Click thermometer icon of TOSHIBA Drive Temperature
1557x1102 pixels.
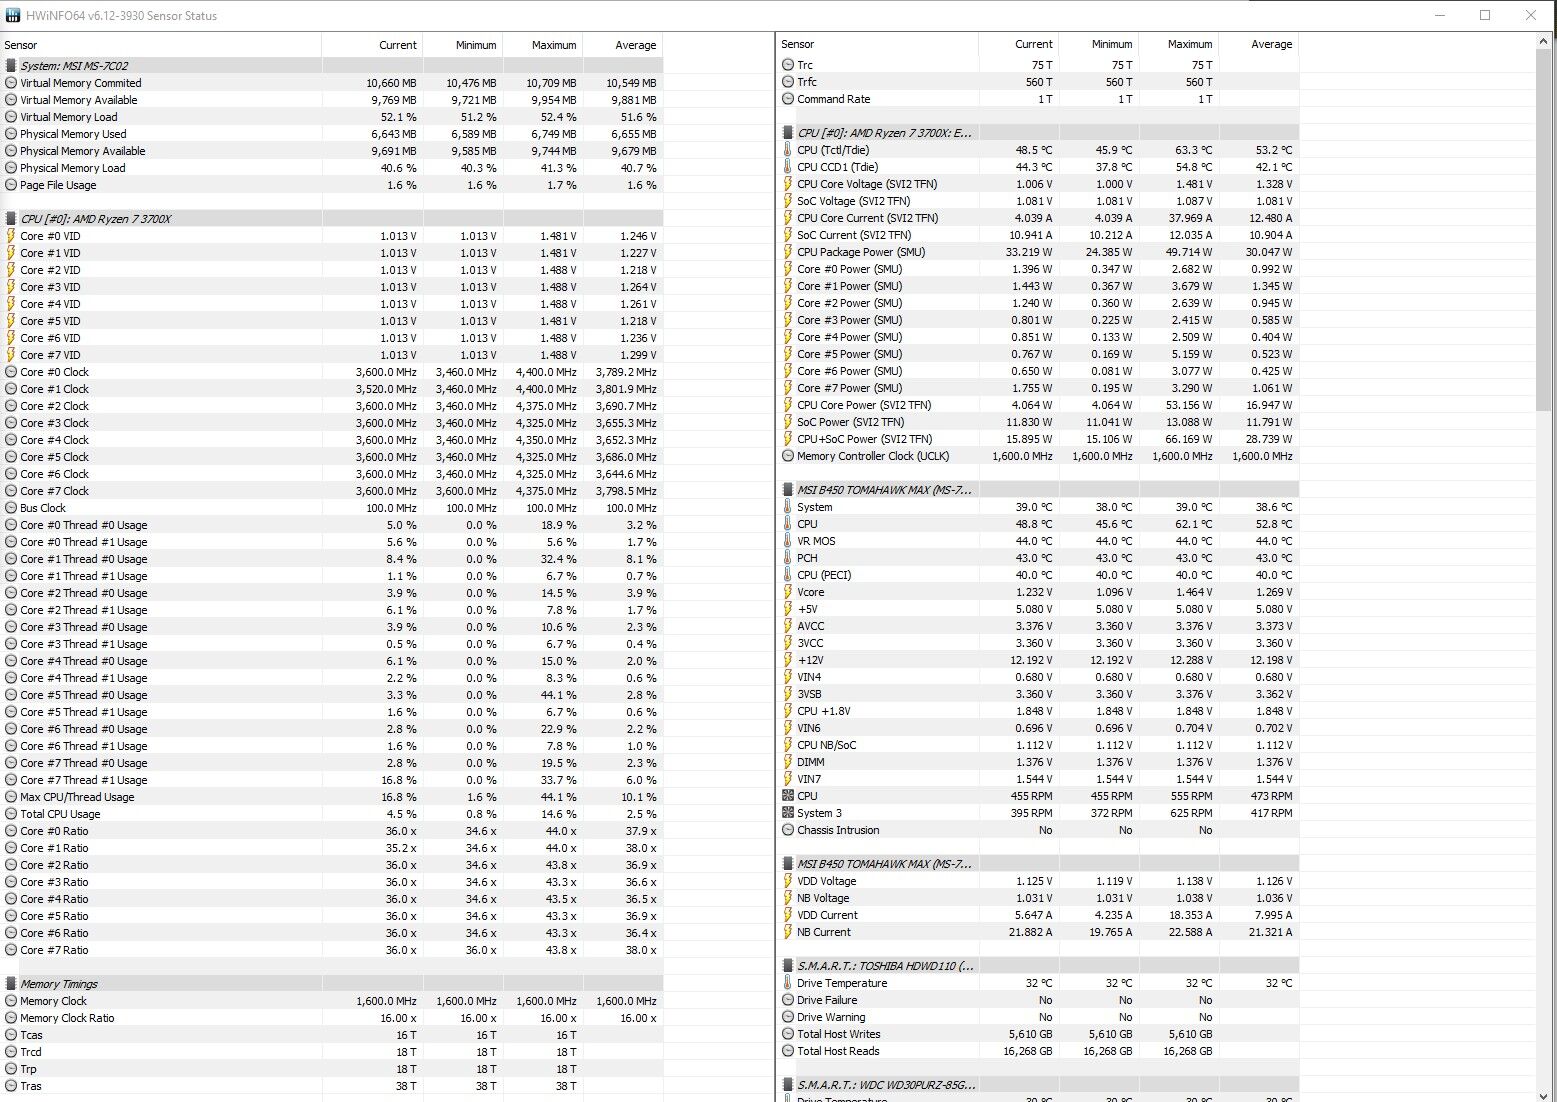pos(788,983)
